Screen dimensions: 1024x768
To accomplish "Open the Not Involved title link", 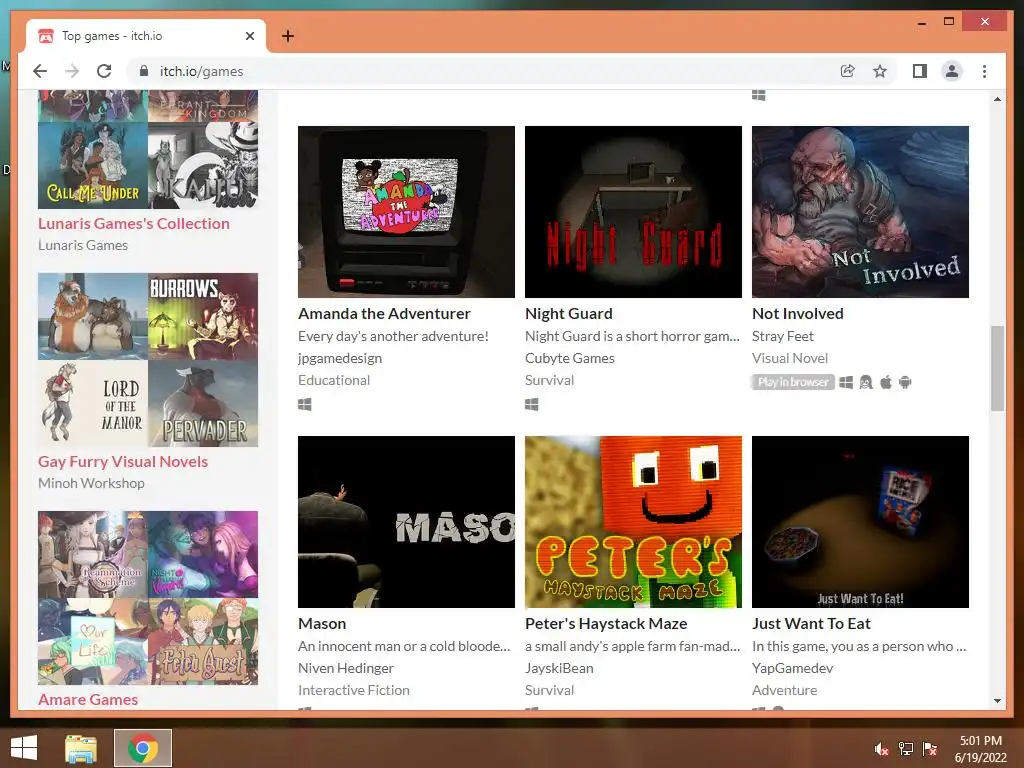I will pos(797,313).
